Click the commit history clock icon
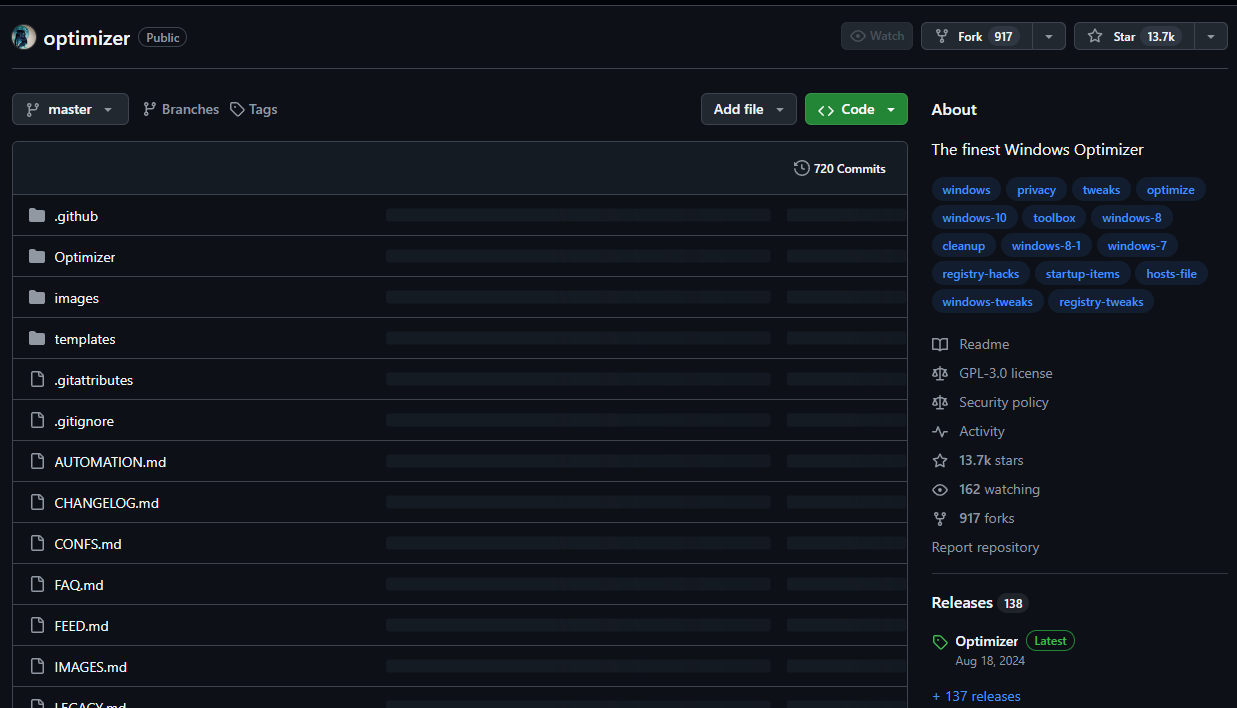This screenshot has height=708, width=1237. (x=801, y=168)
